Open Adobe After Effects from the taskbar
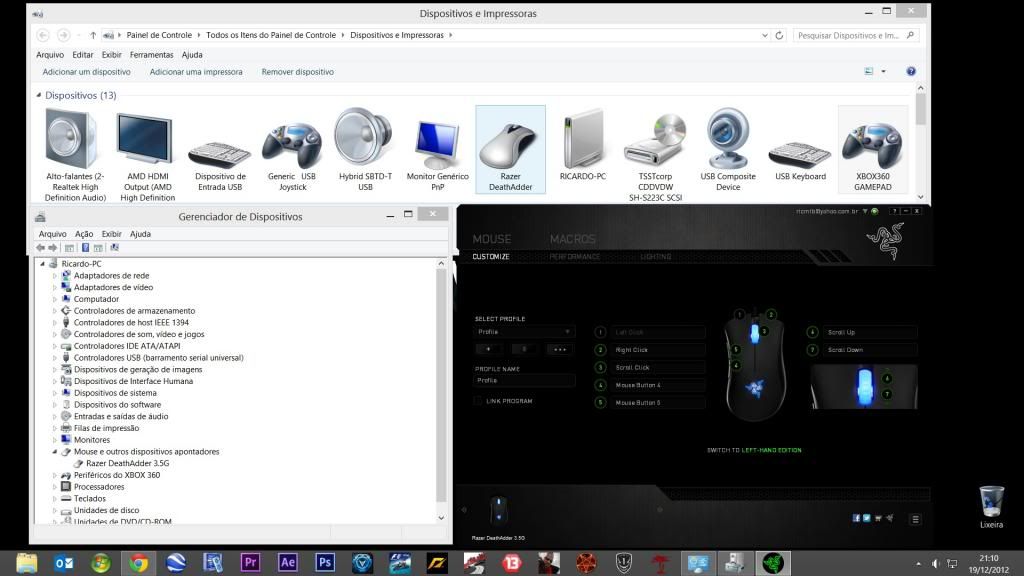This screenshot has height=576, width=1024. pos(287,562)
